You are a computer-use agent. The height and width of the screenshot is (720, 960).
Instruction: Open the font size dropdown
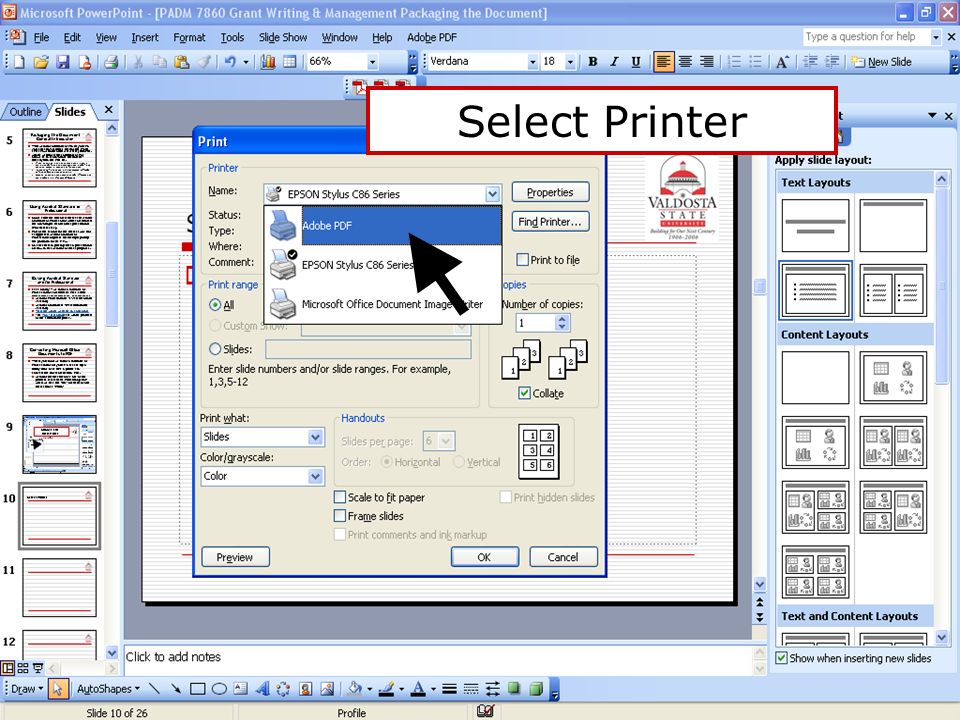click(x=571, y=62)
